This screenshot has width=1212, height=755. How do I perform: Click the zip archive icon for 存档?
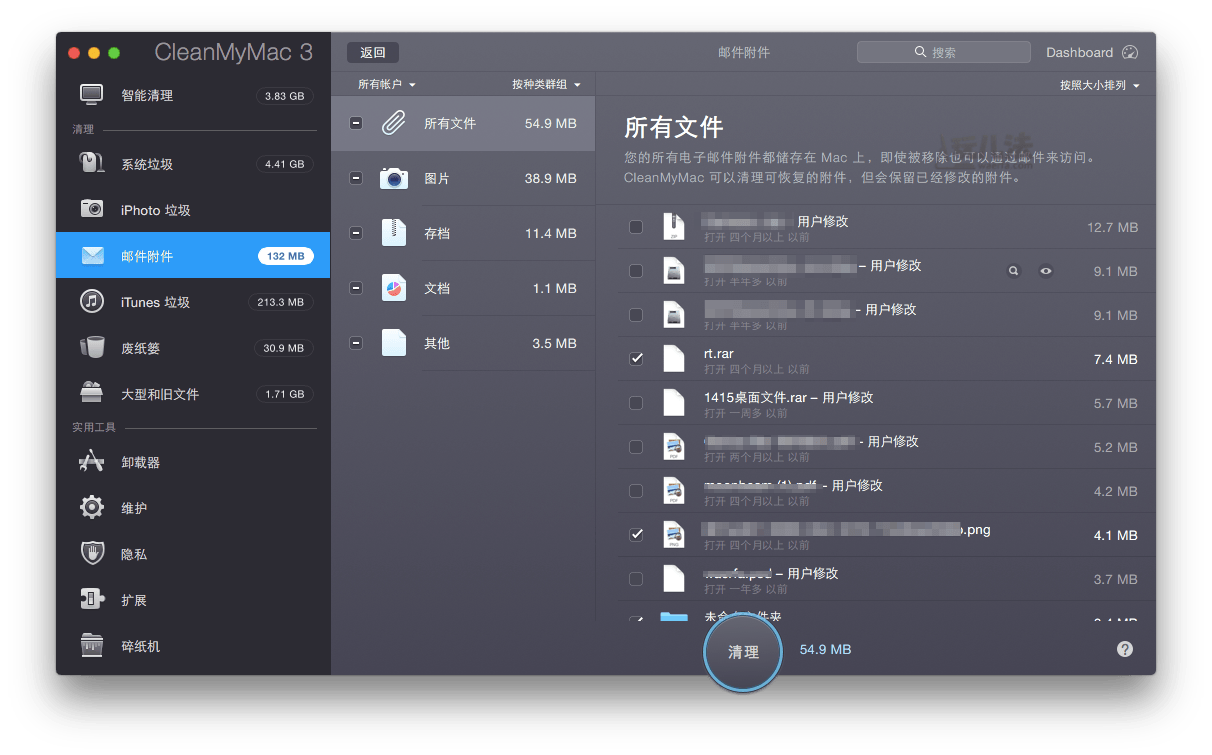[394, 233]
